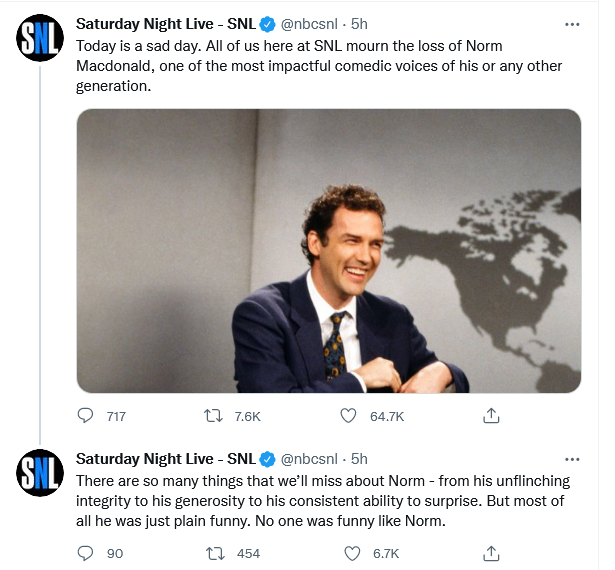Viewport: 615px width, 570px height.
Task: Click the @nbcsnl handle in second tweet
Action: (312, 459)
